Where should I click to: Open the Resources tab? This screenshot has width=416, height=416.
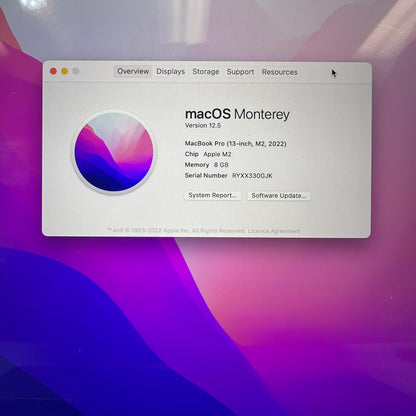click(x=279, y=72)
